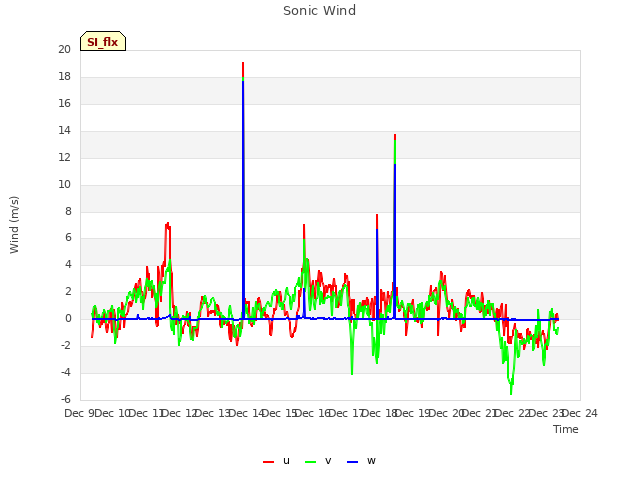Image resolution: width=640 pixels, height=480 pixels.
Task: Select the SI_flx annotation label
Action: (x=103, y=41)
